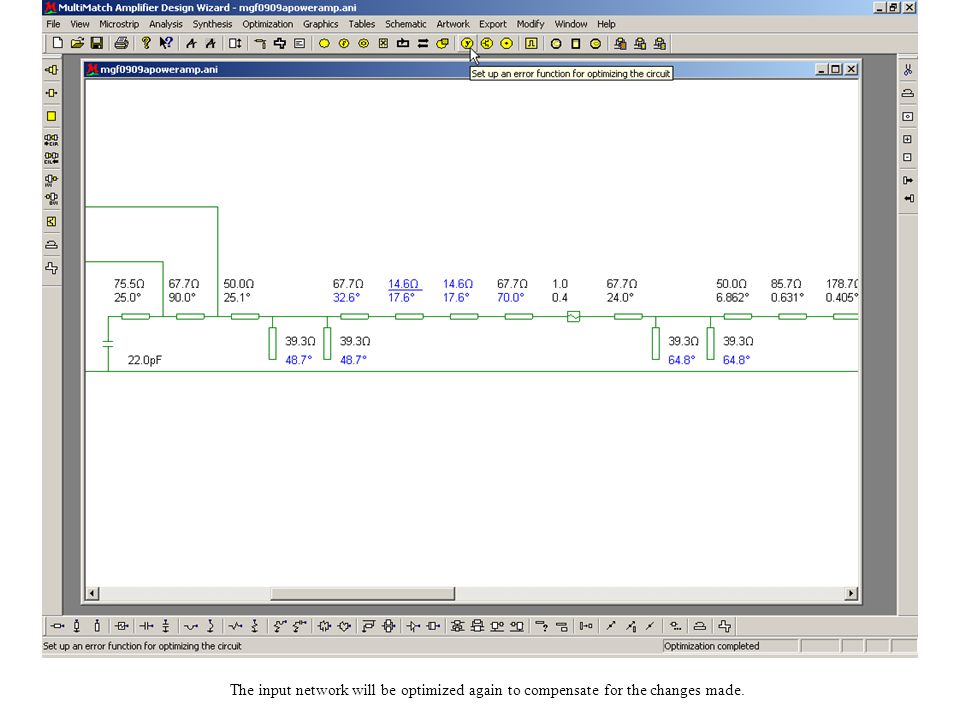Viewport: 960px width, 720px height.
Task: Click the crossed box toolbar icon
Action: click(x=383, y=43)
